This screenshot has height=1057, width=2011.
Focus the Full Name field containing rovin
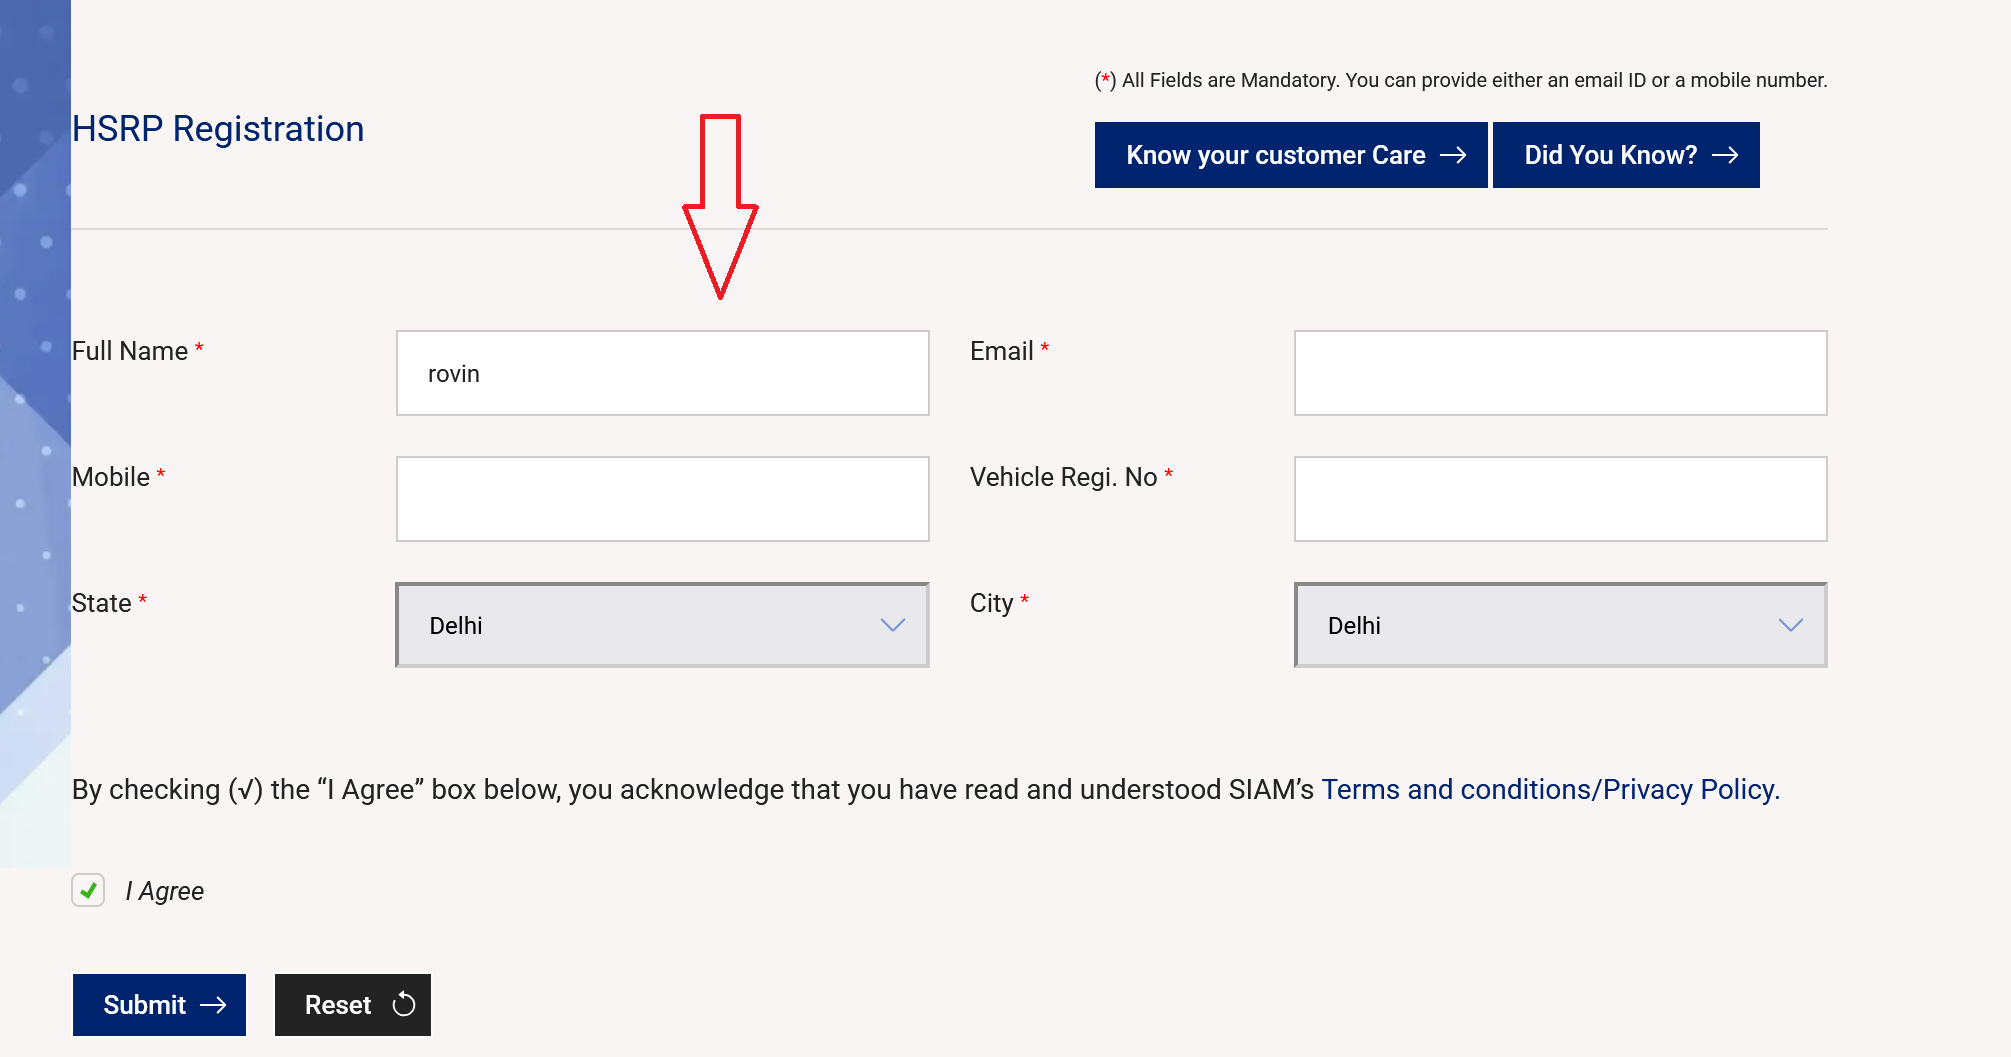coord(662,373)
